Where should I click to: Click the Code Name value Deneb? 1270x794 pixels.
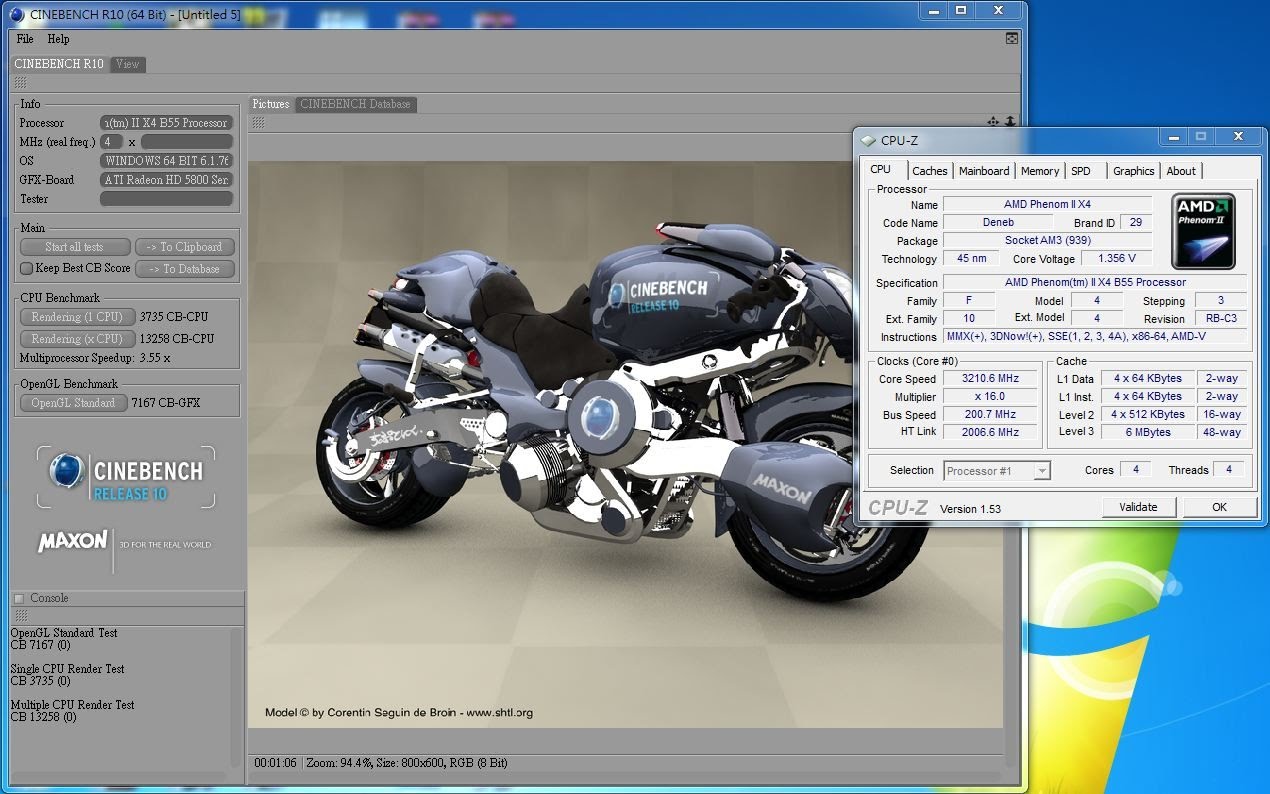point(998,223)
